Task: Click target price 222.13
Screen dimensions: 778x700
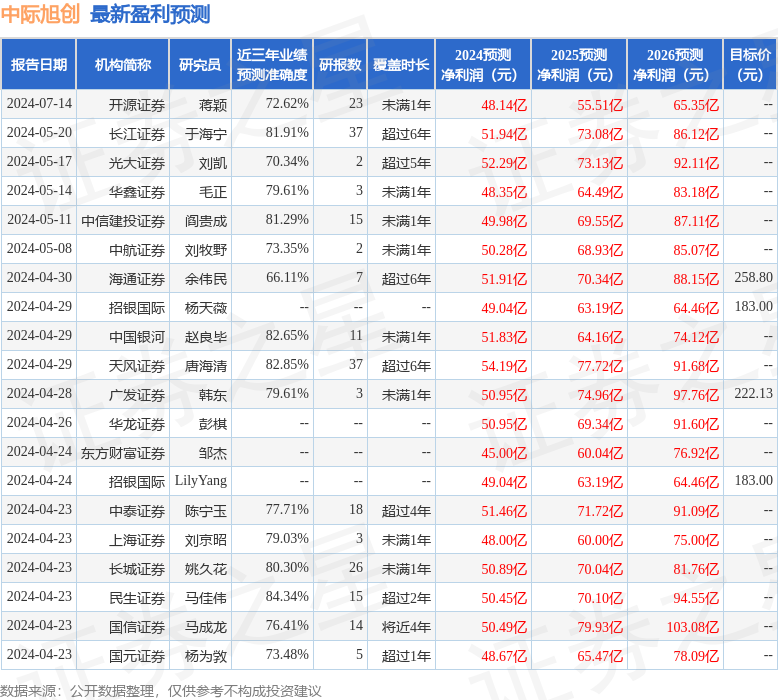Action: tap(754, 393)
